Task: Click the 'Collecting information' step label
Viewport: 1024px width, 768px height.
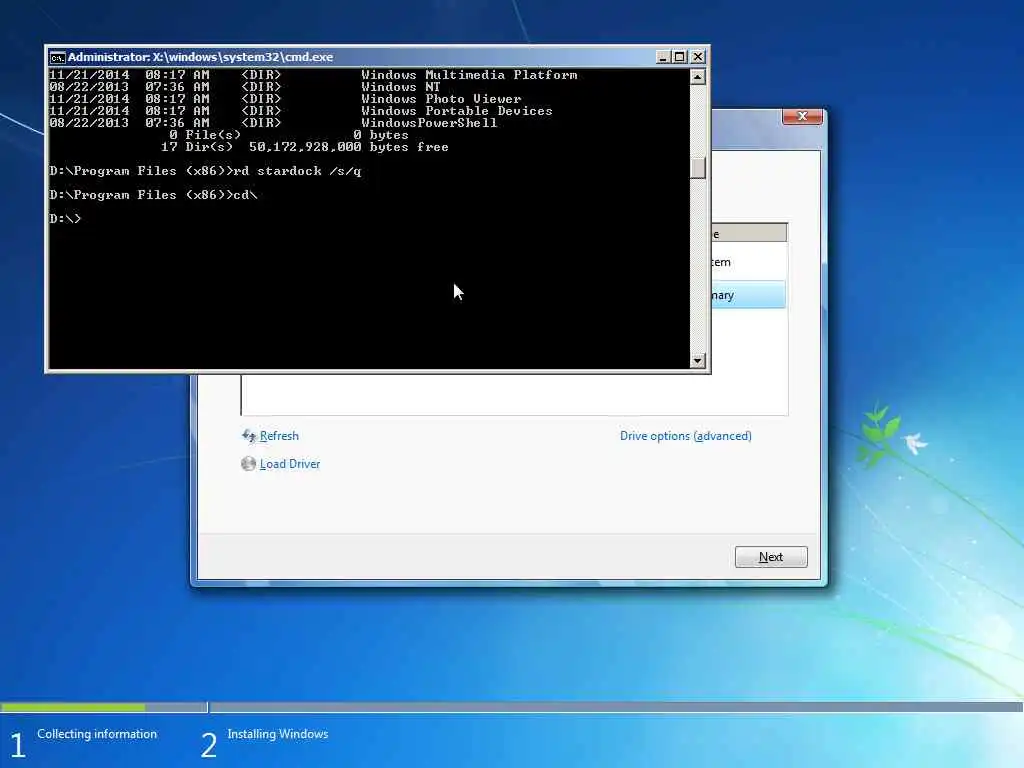Action: (x=97, y=734)
